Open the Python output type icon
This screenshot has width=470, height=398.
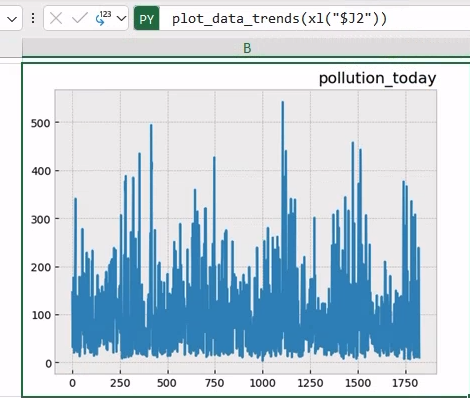103,18
